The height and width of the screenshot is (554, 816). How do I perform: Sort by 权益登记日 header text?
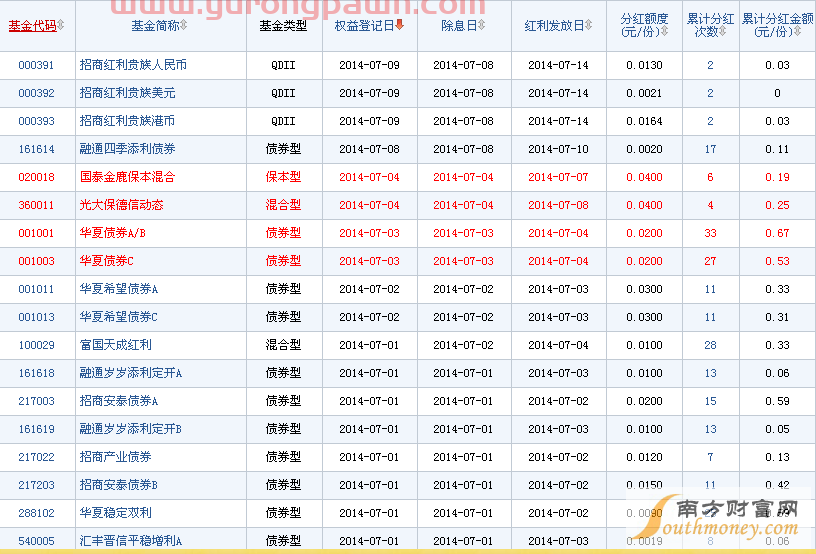pyautogui.click(x=364, y=25)
